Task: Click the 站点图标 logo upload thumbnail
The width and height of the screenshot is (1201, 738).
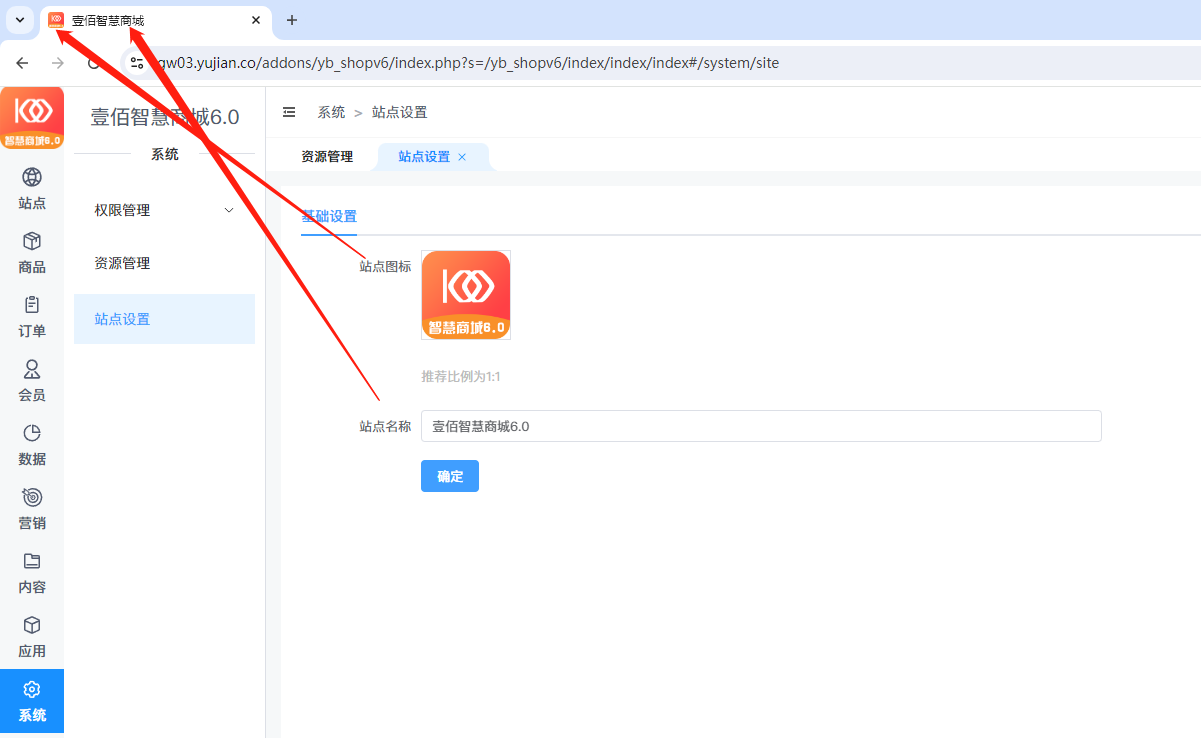Action: tap(466, 295)
